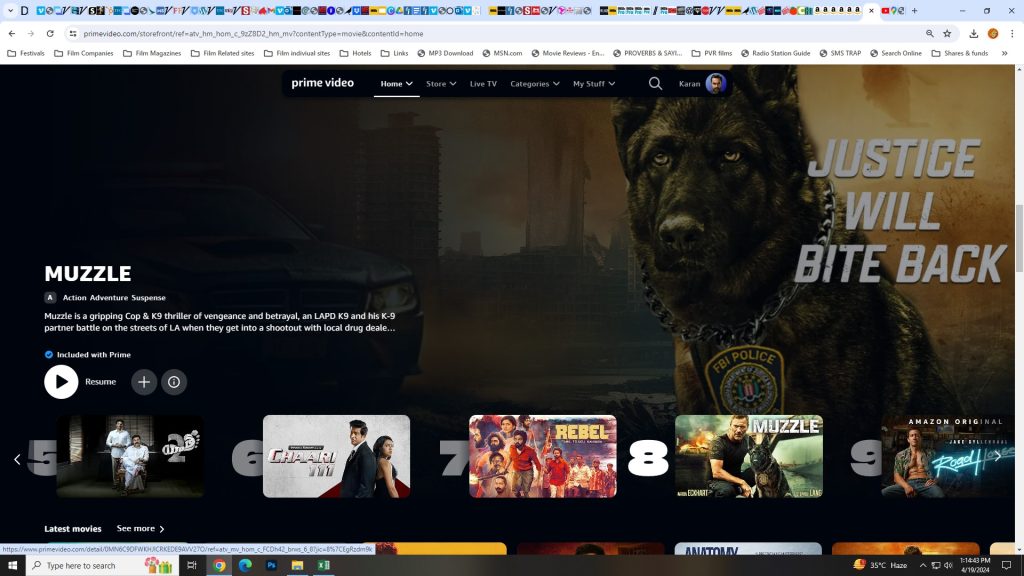Switch to Google Chrome on the taskbar
The width and height of the screenshot is (1024, 576).
[x=219, y=565]
